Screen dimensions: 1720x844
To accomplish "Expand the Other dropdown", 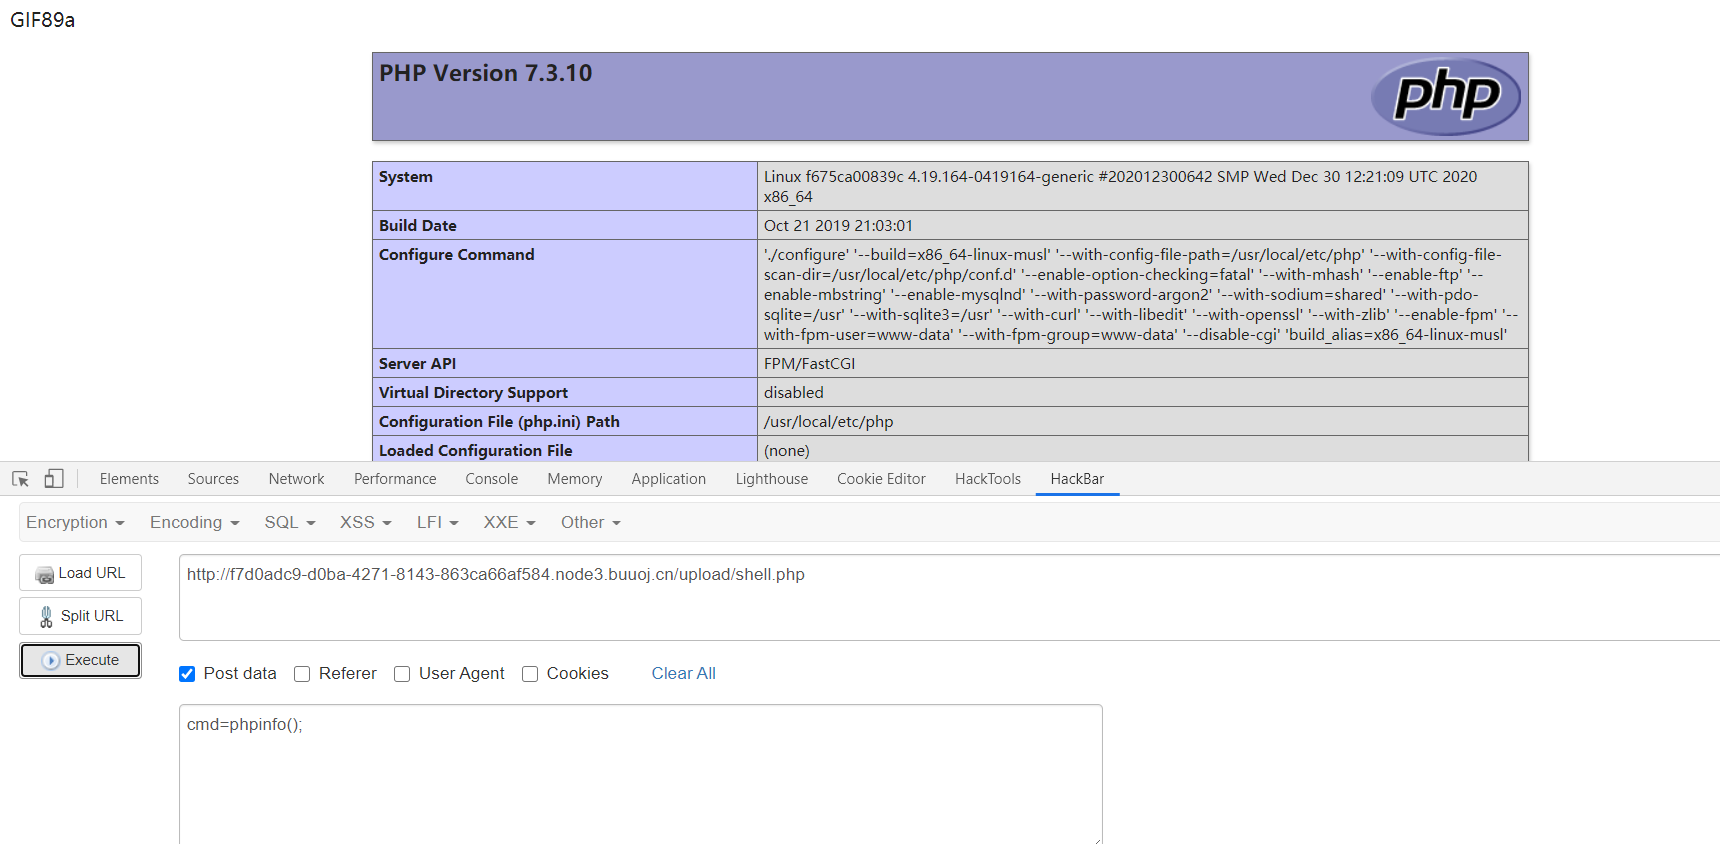I will [591, 522].
